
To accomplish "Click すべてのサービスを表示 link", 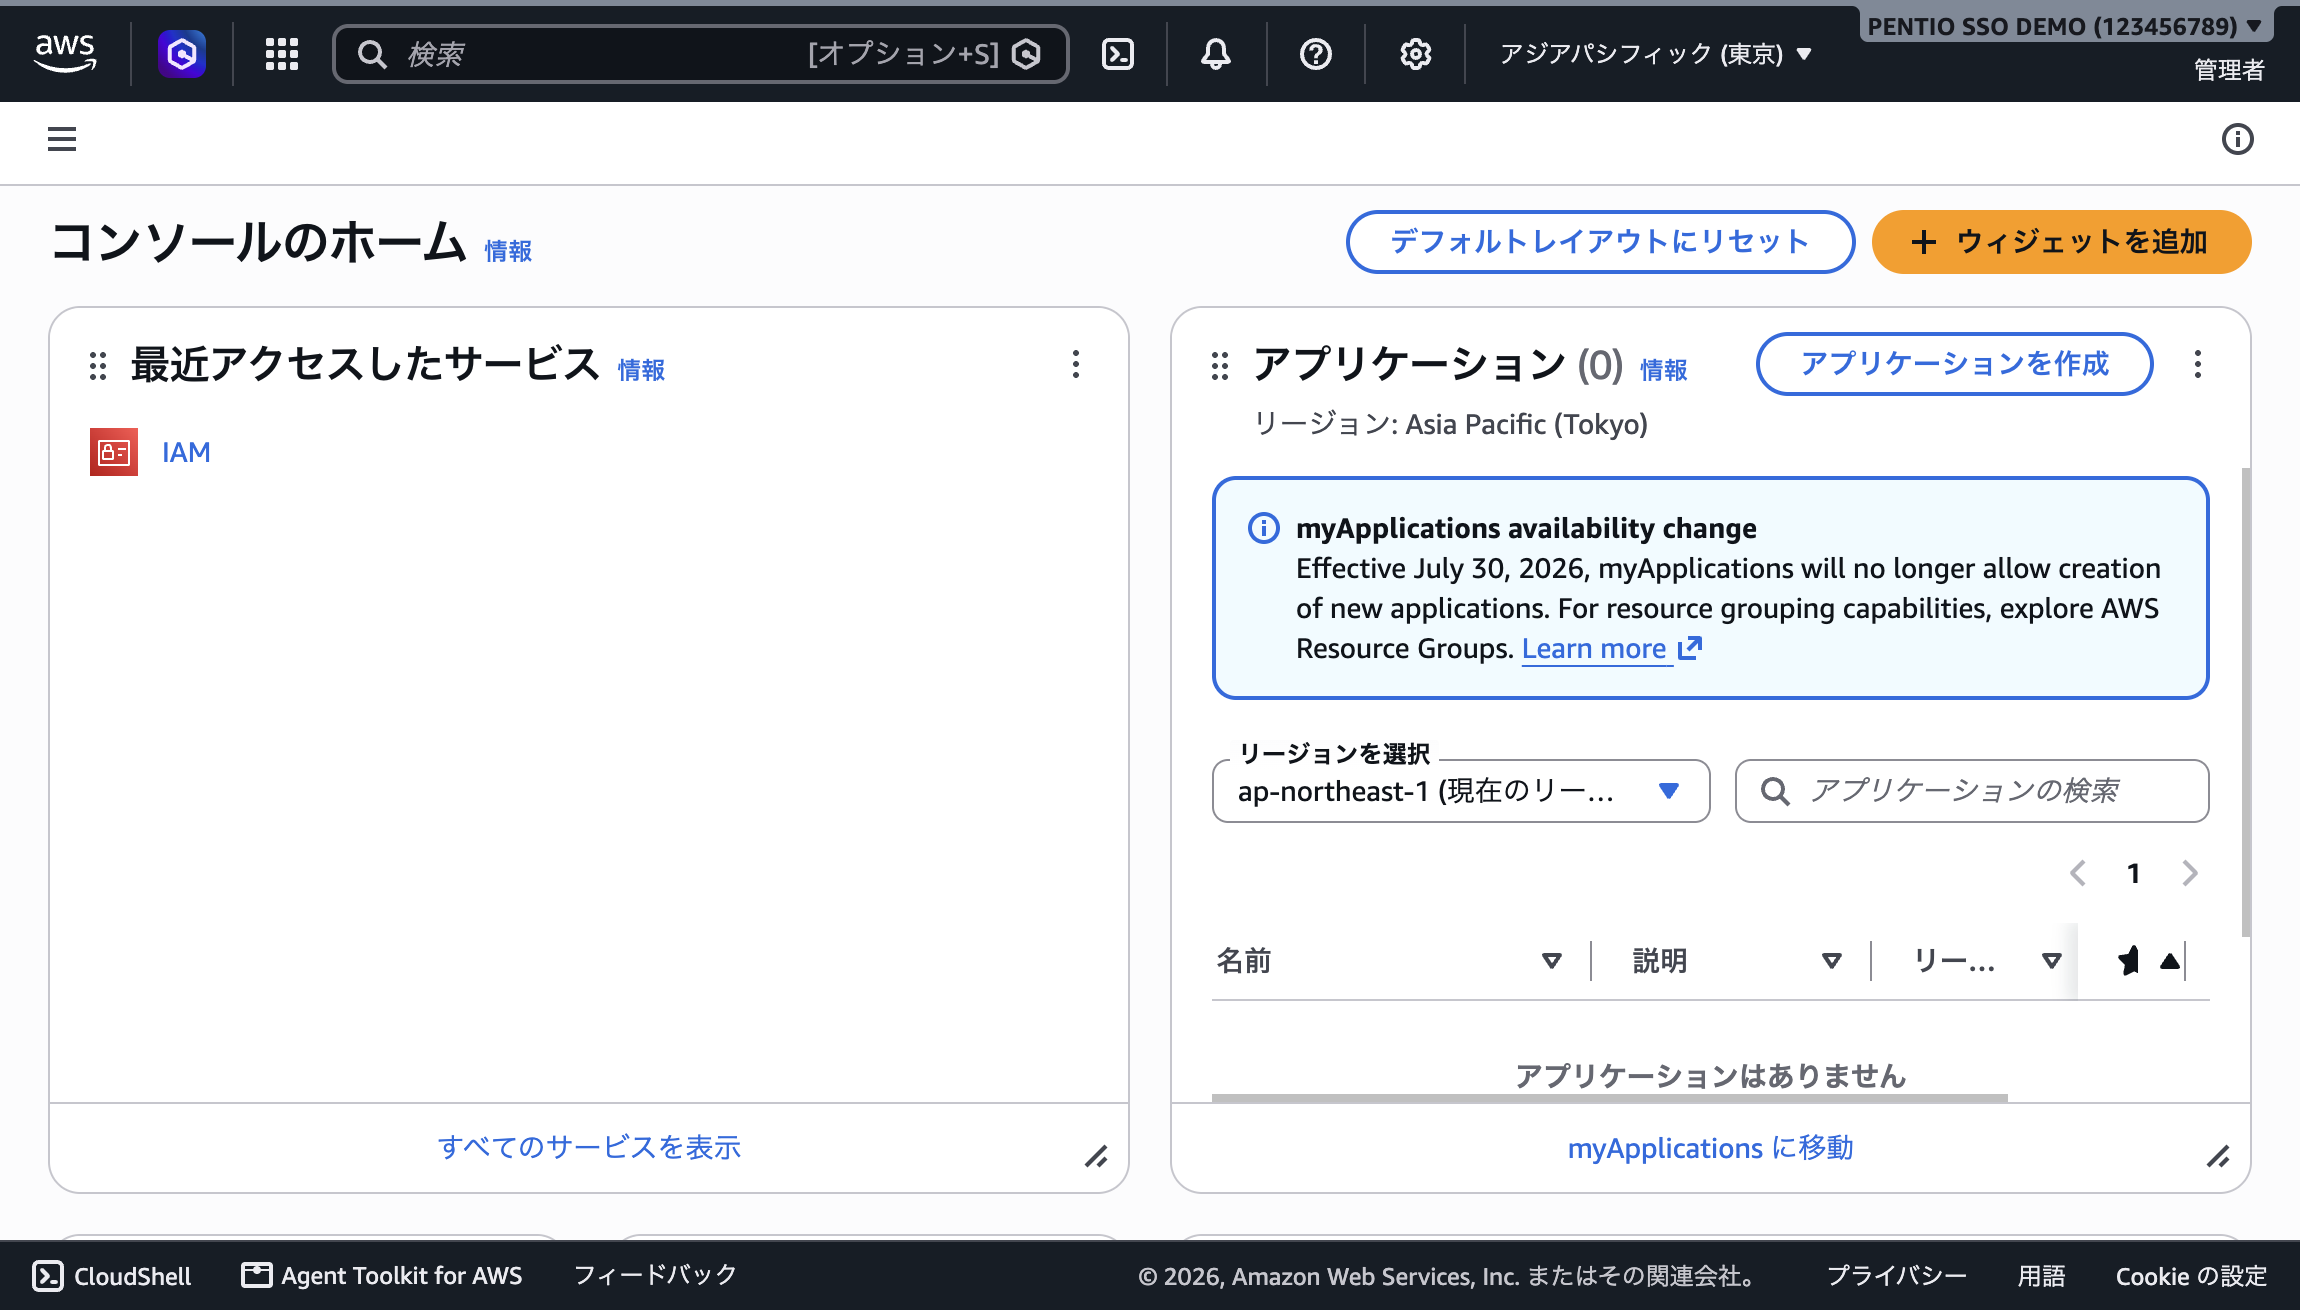I will (x=590, y=1147).
